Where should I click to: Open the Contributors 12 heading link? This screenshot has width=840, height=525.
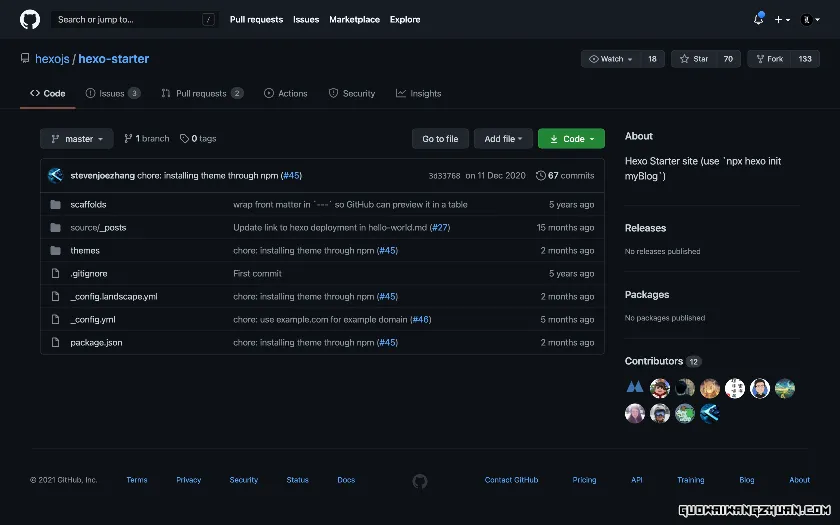pyautogui.click(x=663, y=361)
